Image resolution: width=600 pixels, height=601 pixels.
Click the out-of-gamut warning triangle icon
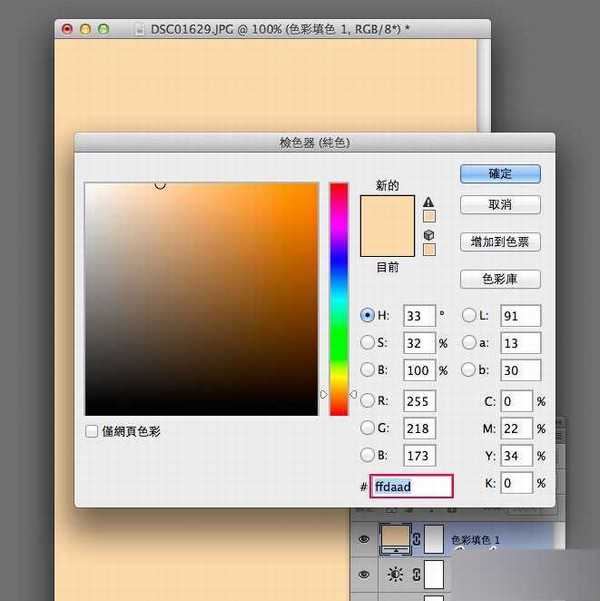coord(429,200)
